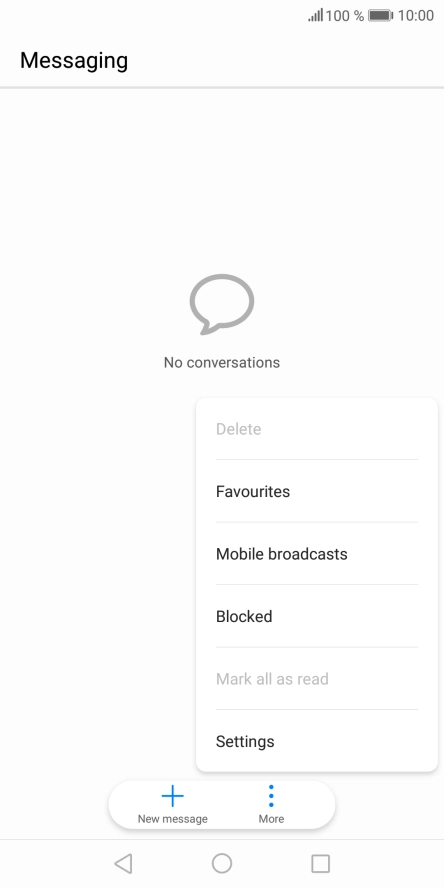The height and width of the screenshot is (888, 444).
Task: Open Settings from the popup menu
Action: [317, 741]
